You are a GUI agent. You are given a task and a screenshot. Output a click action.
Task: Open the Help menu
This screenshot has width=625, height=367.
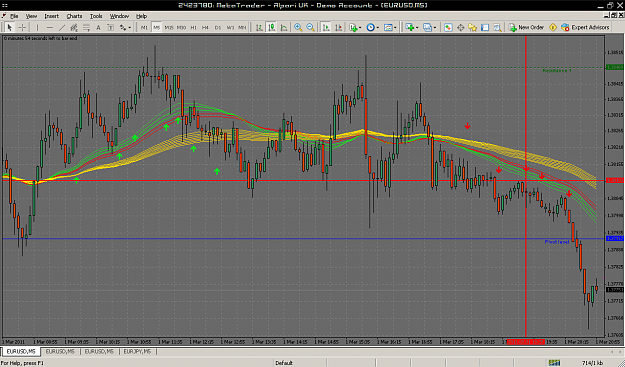coord(142,16)
